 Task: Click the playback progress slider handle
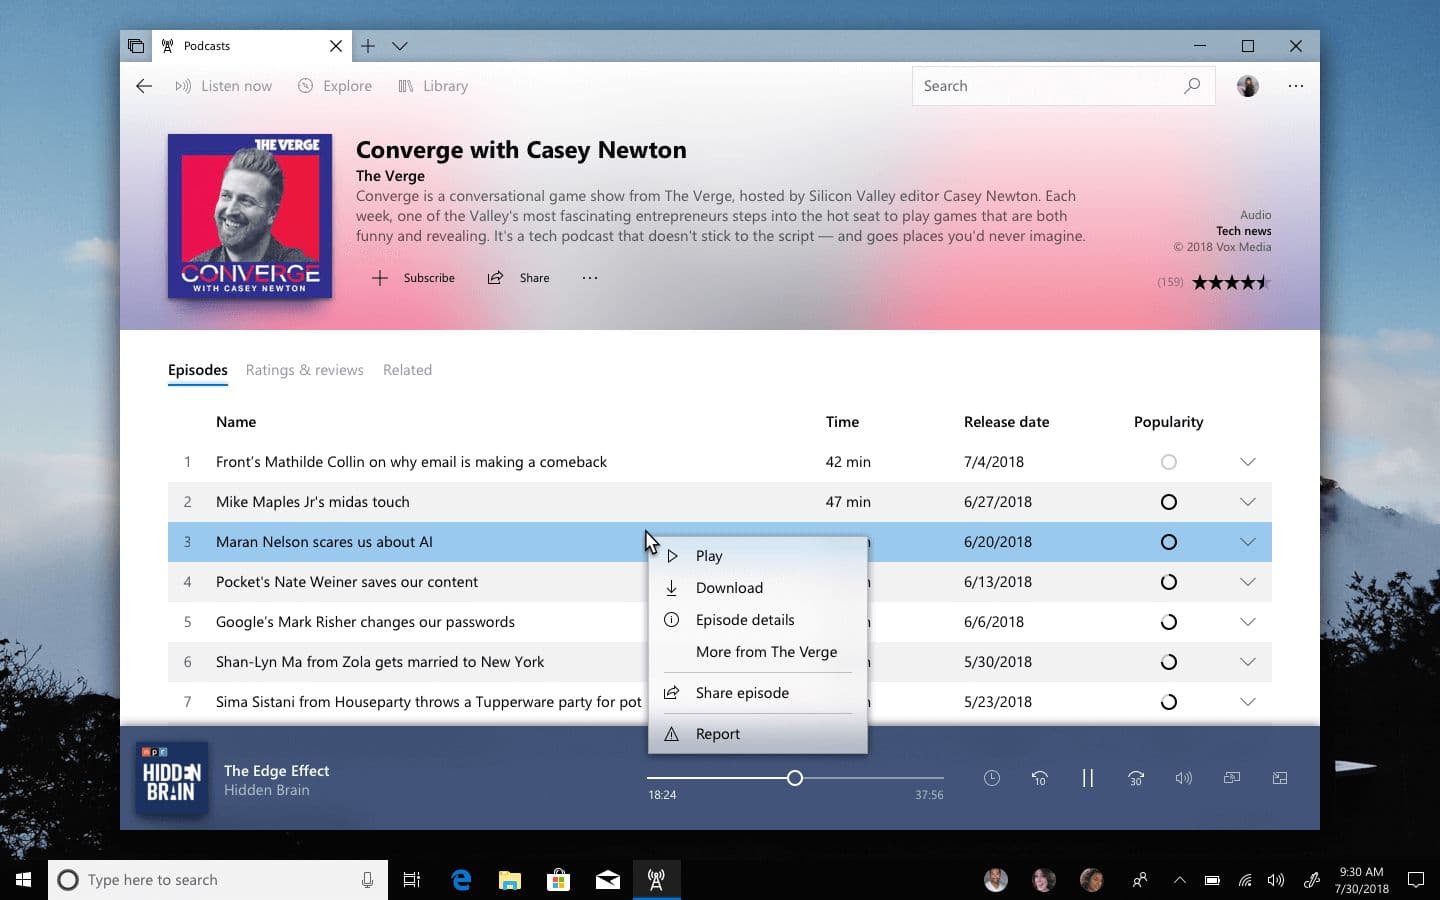tap(795, 778)
